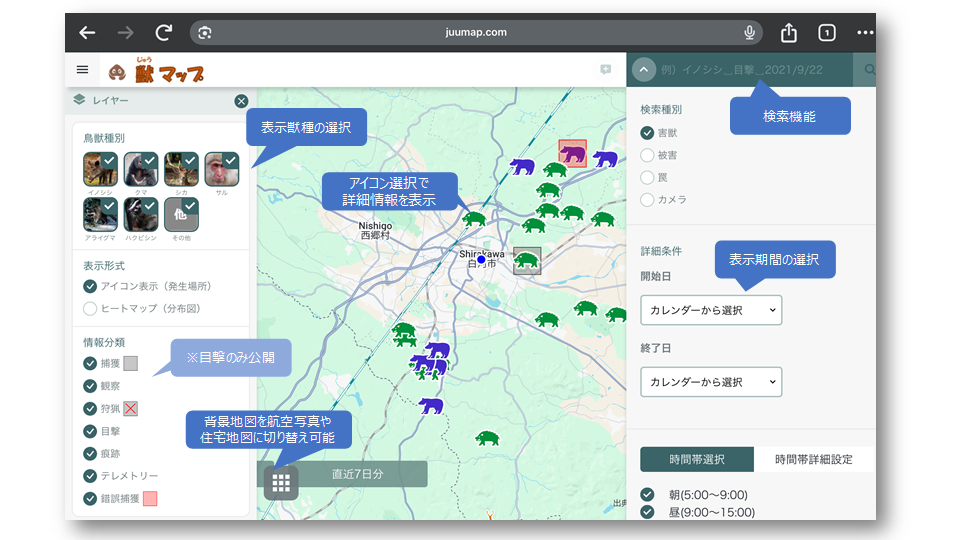Uncheck the テレメトリー category checkbox
This screenshot has height=540, width=960.
click(x=91, y=476)
